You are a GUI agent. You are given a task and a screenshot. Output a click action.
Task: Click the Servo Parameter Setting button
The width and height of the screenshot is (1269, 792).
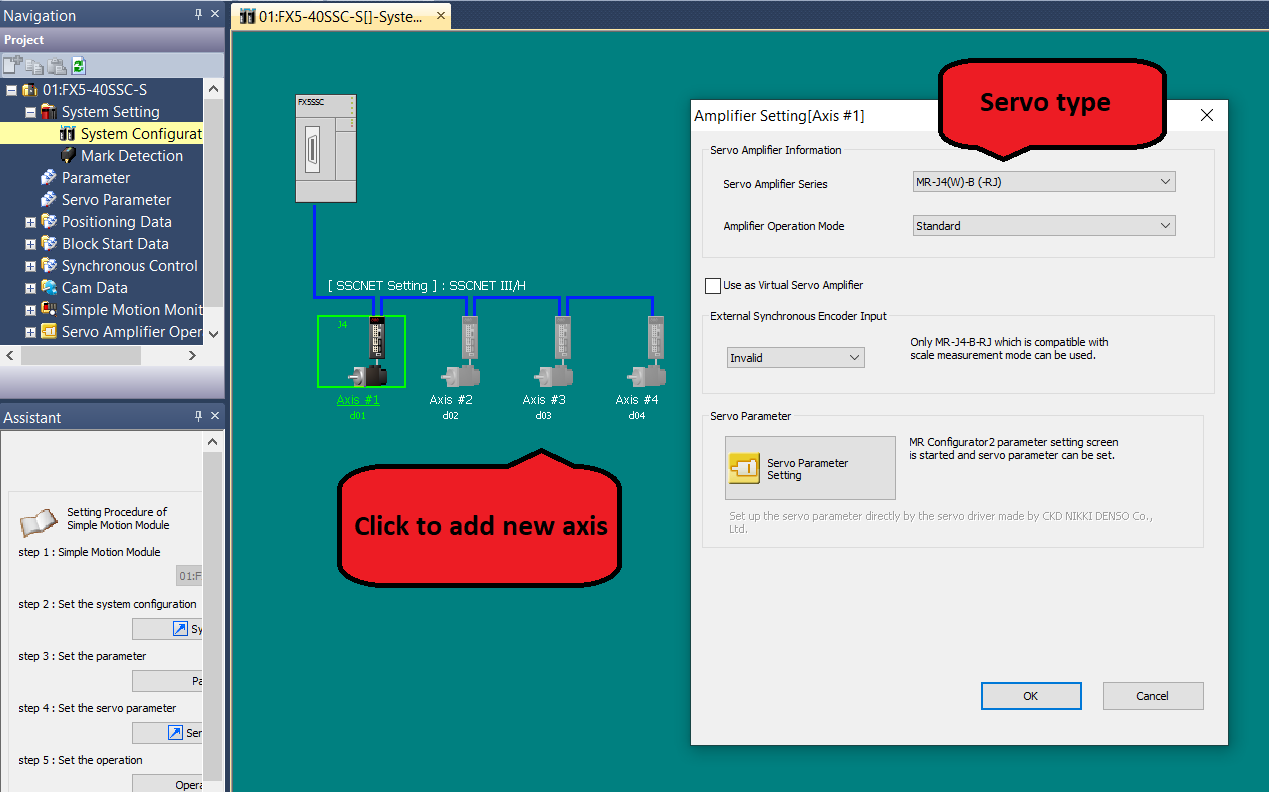810,468
